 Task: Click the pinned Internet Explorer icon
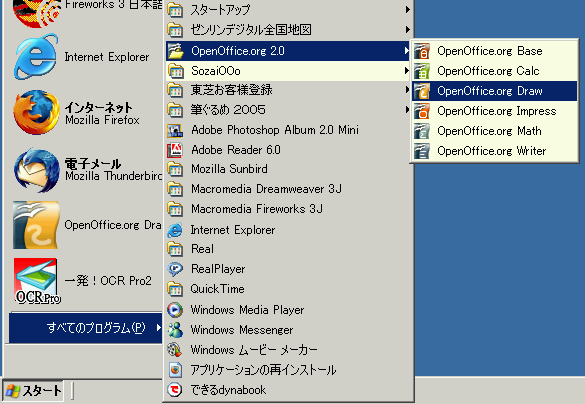(x=36, y=57)
